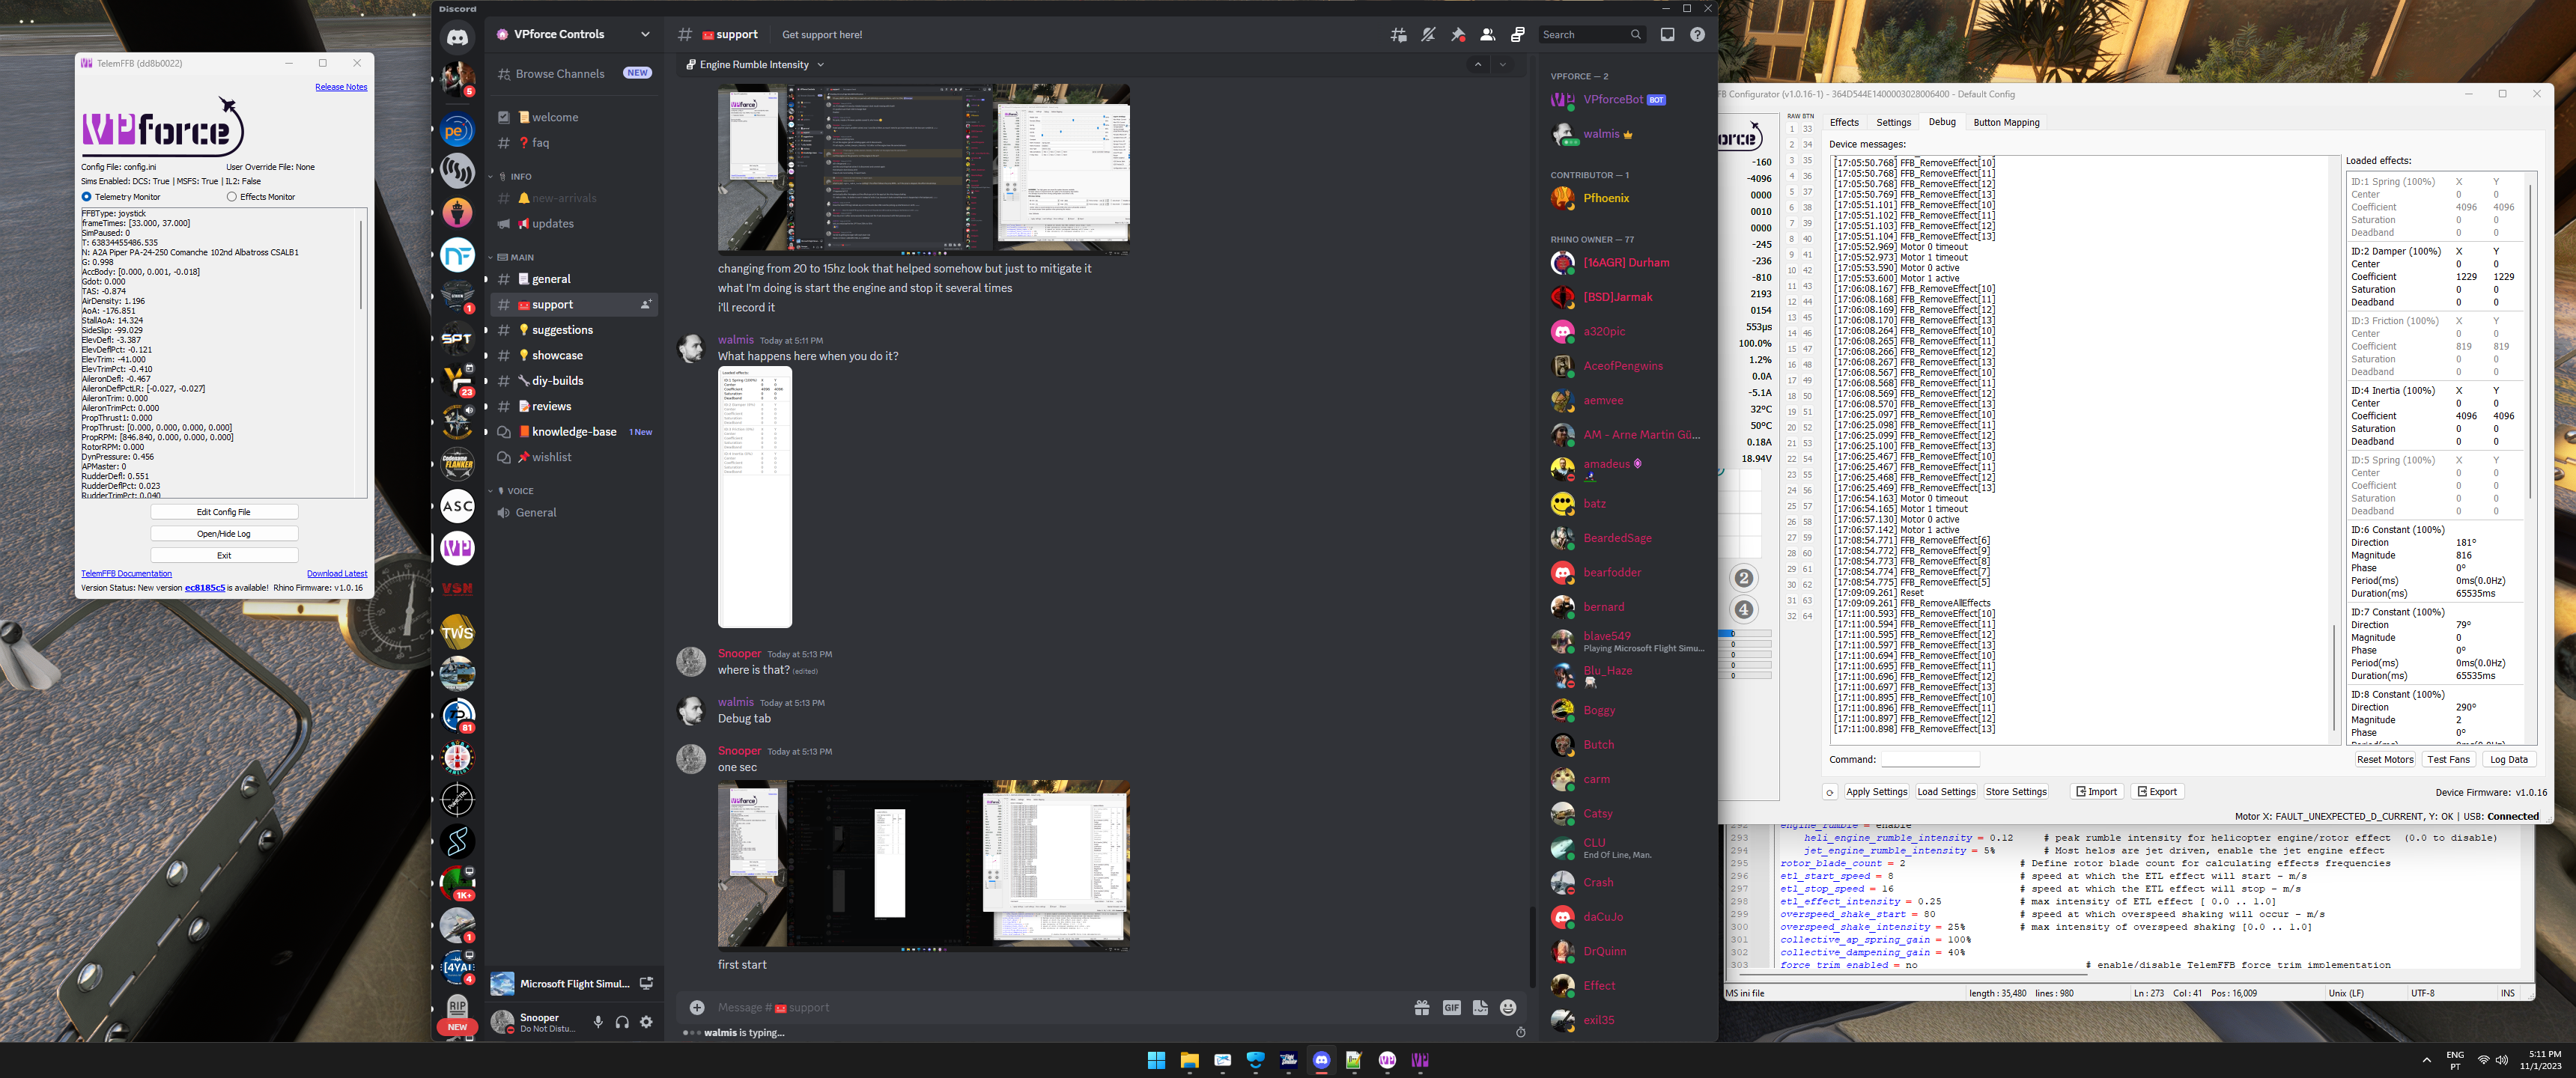This screenshot has width=2576, height=1078.
Task: Open Discord user settings gear
Action: [646, 1022]
